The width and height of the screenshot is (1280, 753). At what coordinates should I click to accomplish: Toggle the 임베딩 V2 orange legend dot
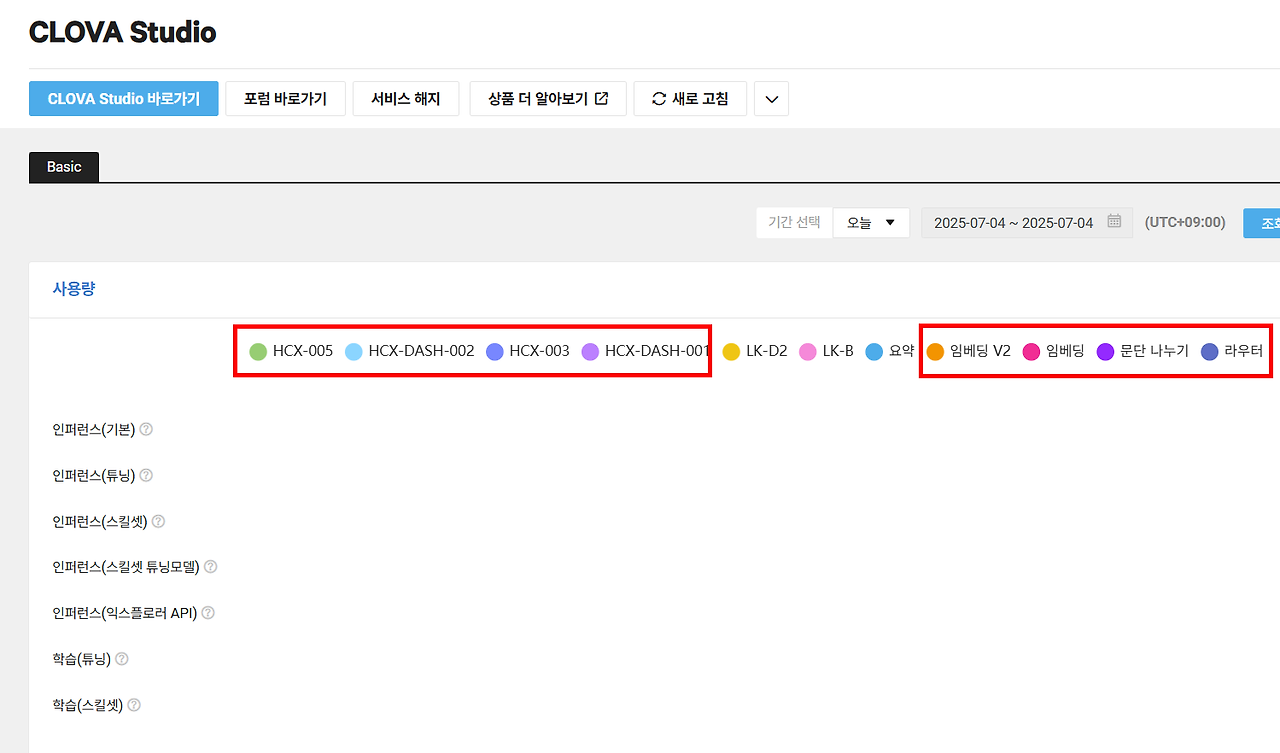click(935, 352)
